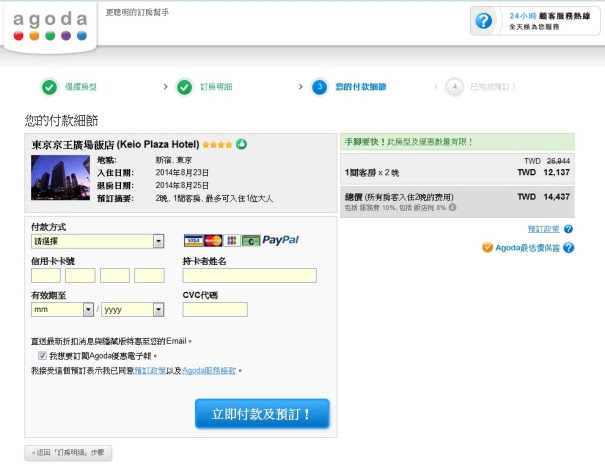The width and height of the screenshot is (605, 475).
Task: Focus the CVC代碼 field
Action: pos(215,309)
